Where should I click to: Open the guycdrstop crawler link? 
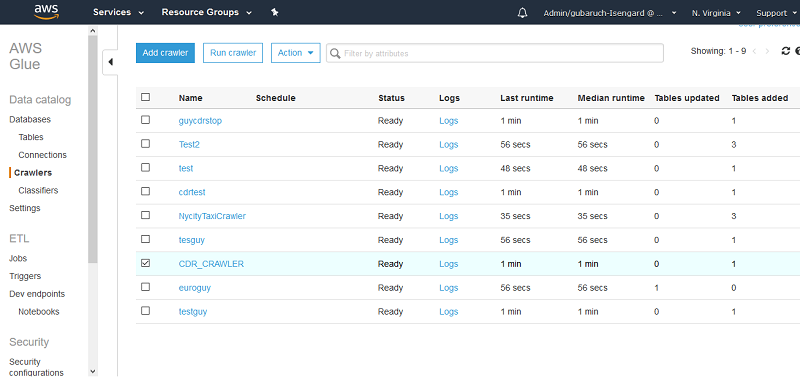(201, 121)
